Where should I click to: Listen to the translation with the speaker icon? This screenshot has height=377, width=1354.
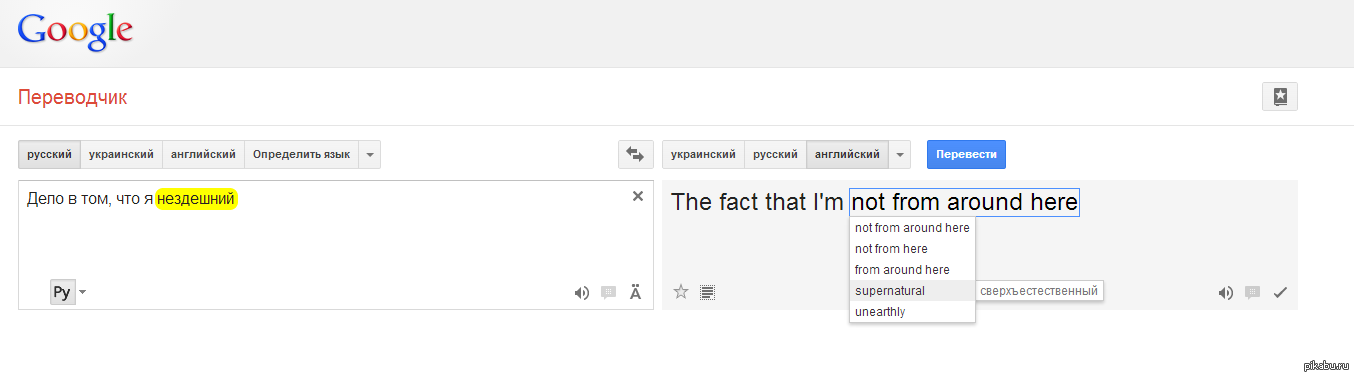(x=1225, y=293)
